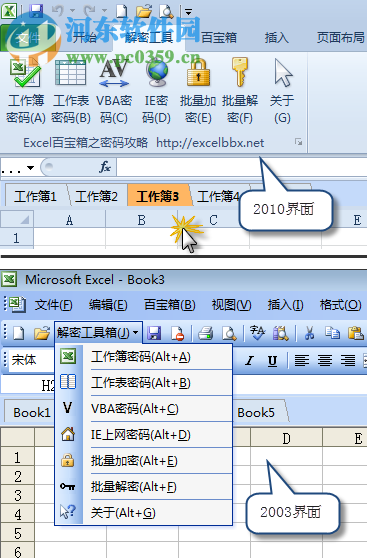Click Paste clipboard icon in 2003 toolbar
Screen dimensions: 367x558
(356, 333)
